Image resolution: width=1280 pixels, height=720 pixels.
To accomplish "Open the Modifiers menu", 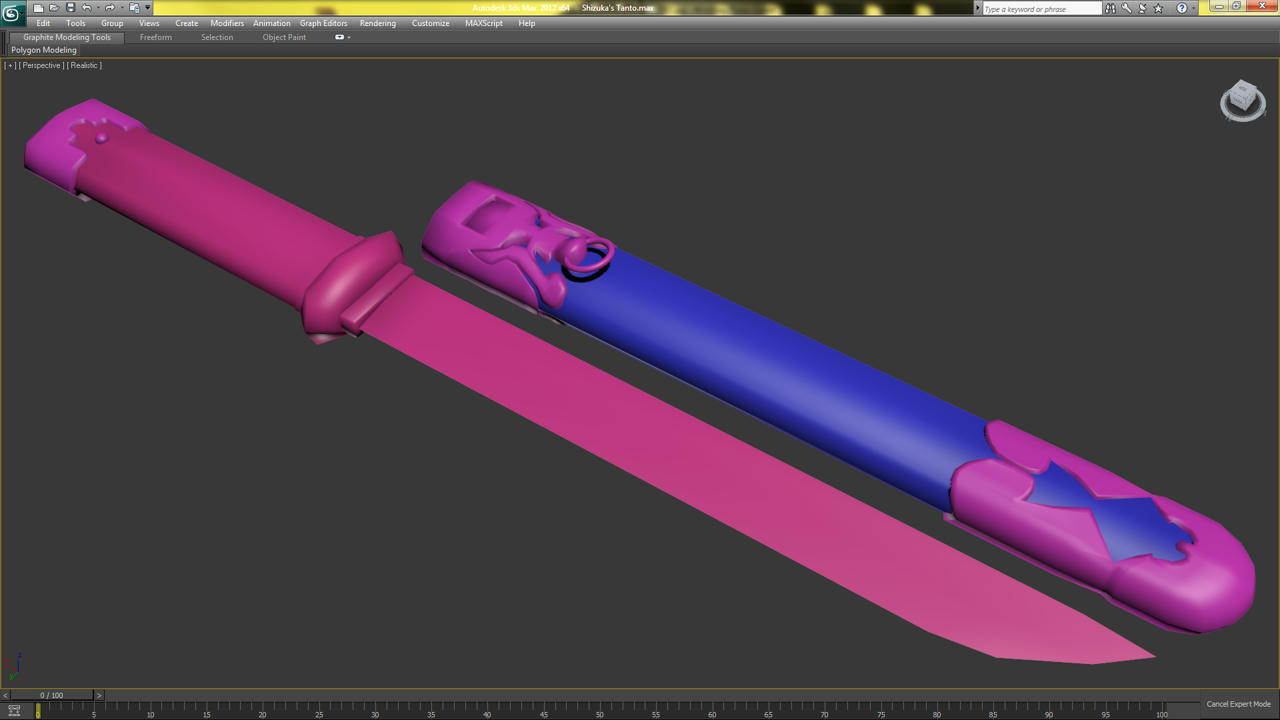I will pyautogui.click(x=227, y=23).
